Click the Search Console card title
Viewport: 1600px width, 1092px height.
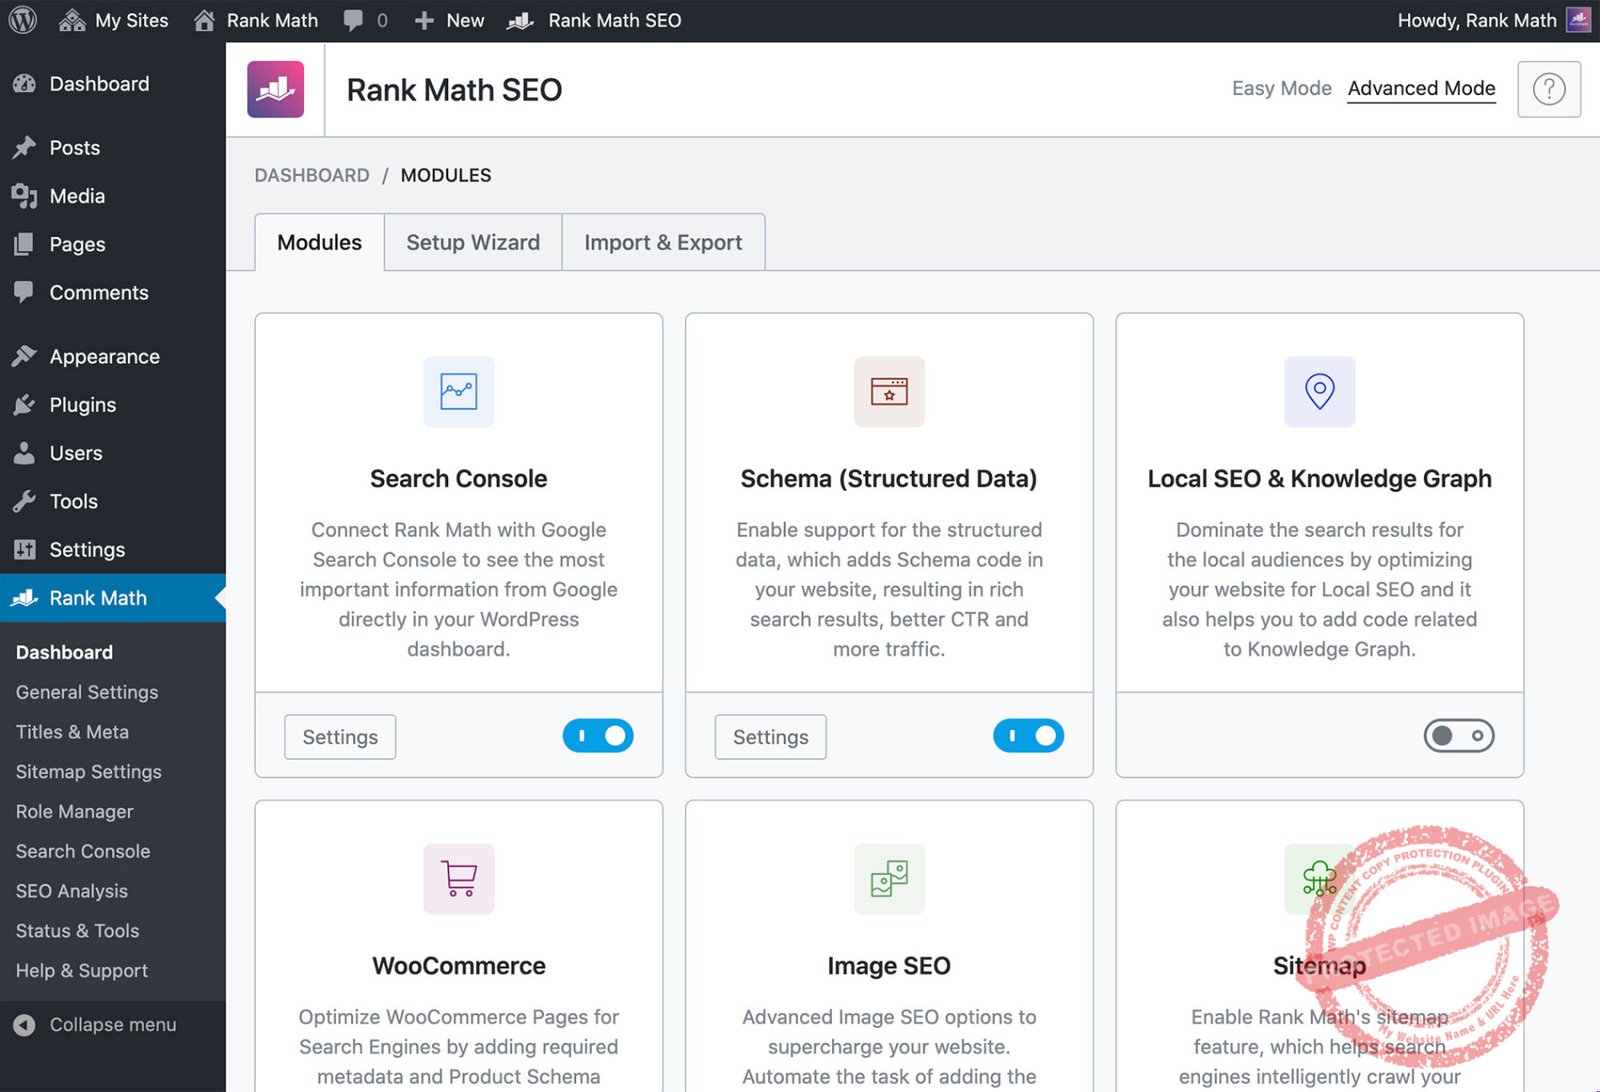[459, 479]
